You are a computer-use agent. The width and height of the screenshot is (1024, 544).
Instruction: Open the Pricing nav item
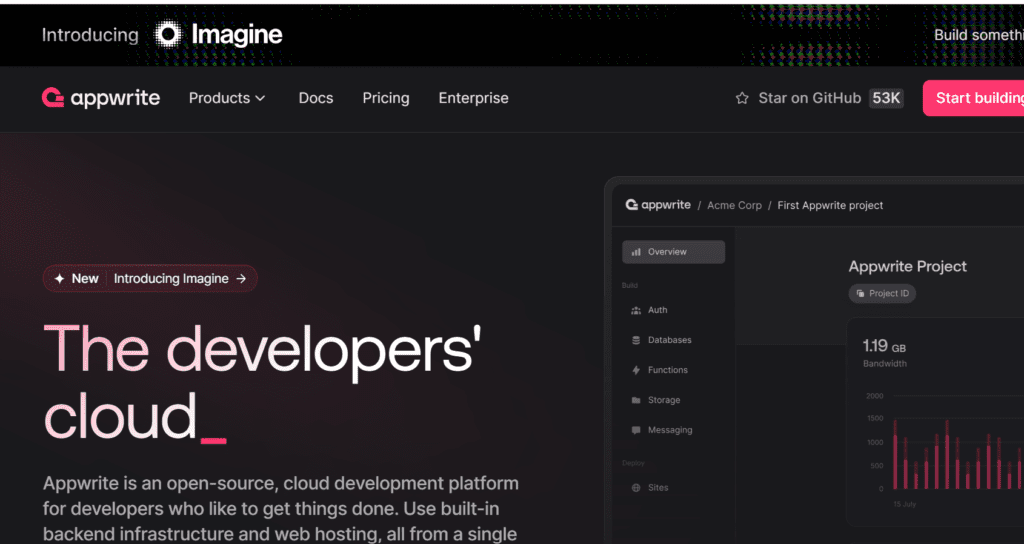(386, 98)
